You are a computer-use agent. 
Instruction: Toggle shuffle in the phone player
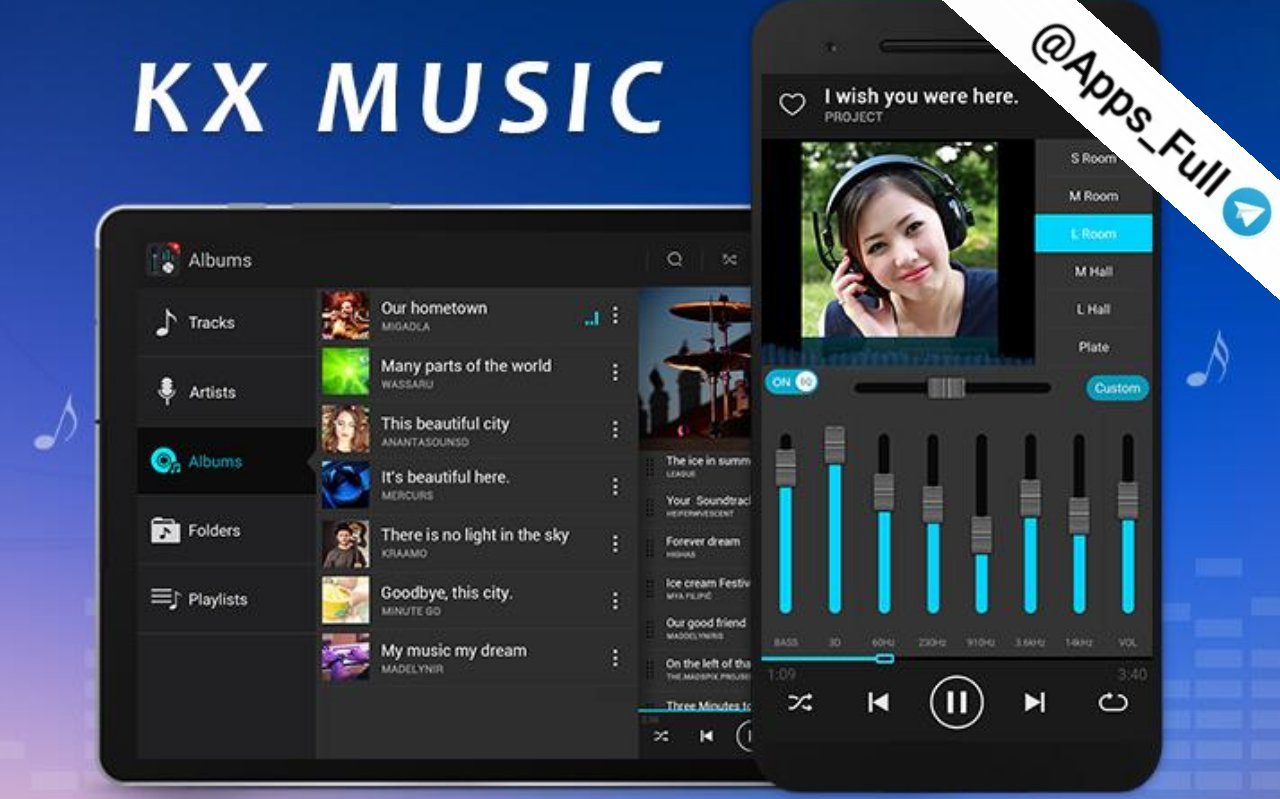click(800, 703)
